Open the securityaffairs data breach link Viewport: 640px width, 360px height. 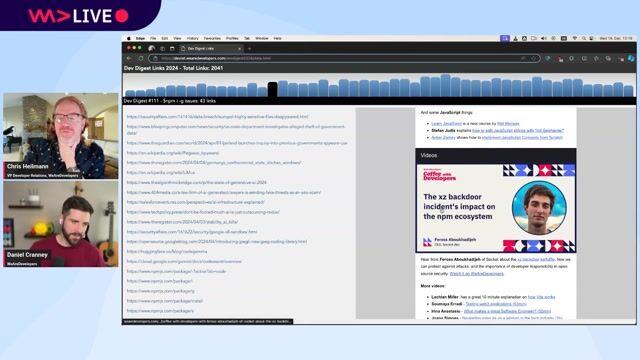point(218,117)
